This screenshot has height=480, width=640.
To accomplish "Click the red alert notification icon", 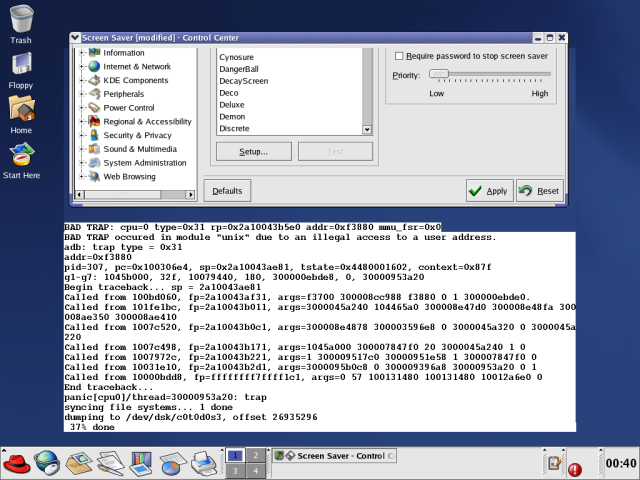I will pyautogui.click(x=575, y=469).
